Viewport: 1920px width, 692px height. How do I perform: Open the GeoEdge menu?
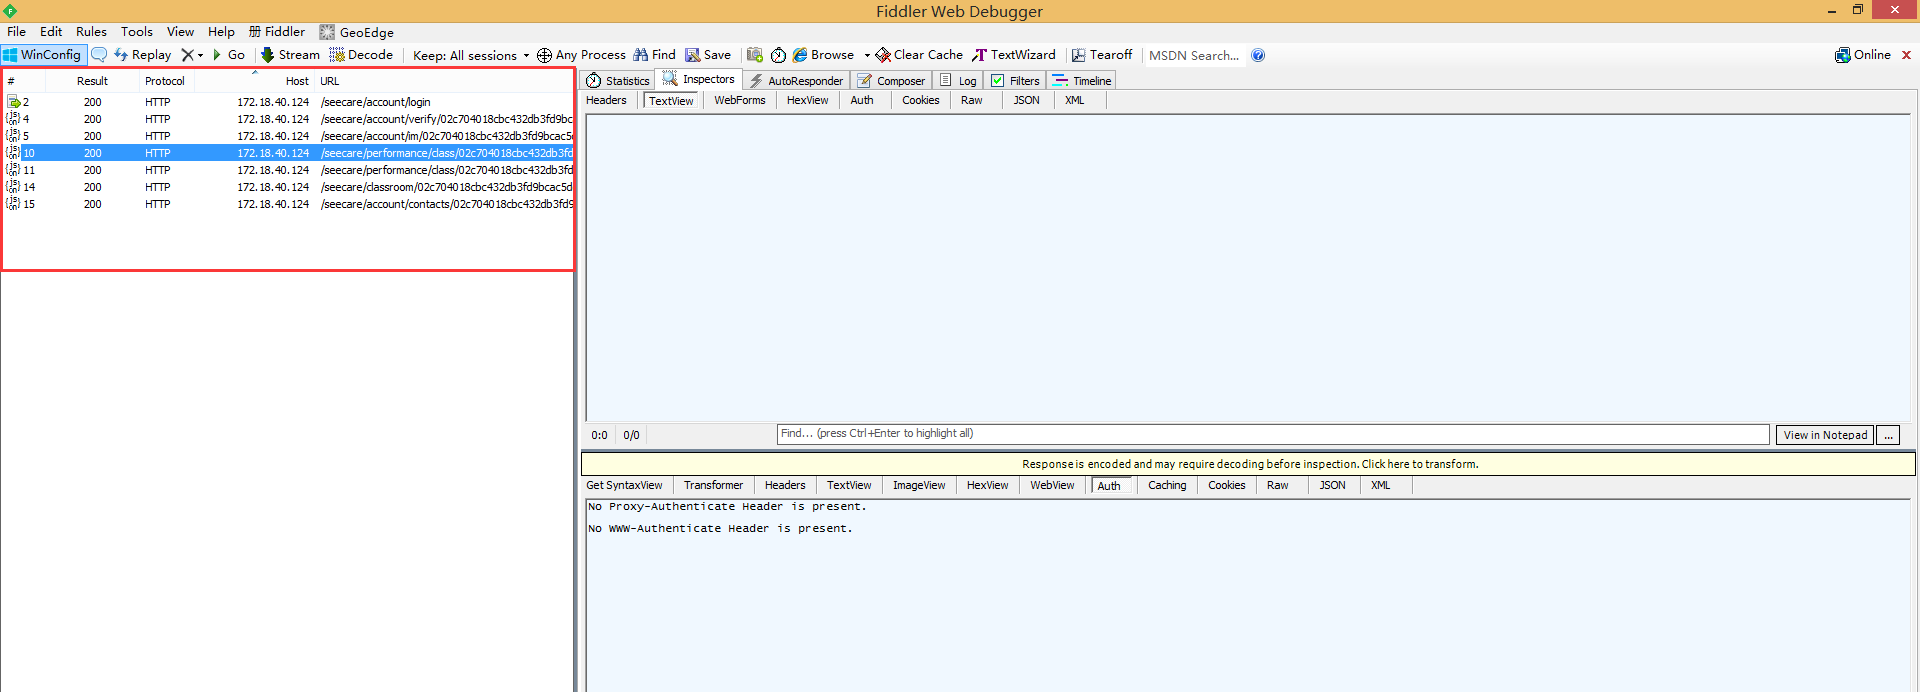click(357, 32)
